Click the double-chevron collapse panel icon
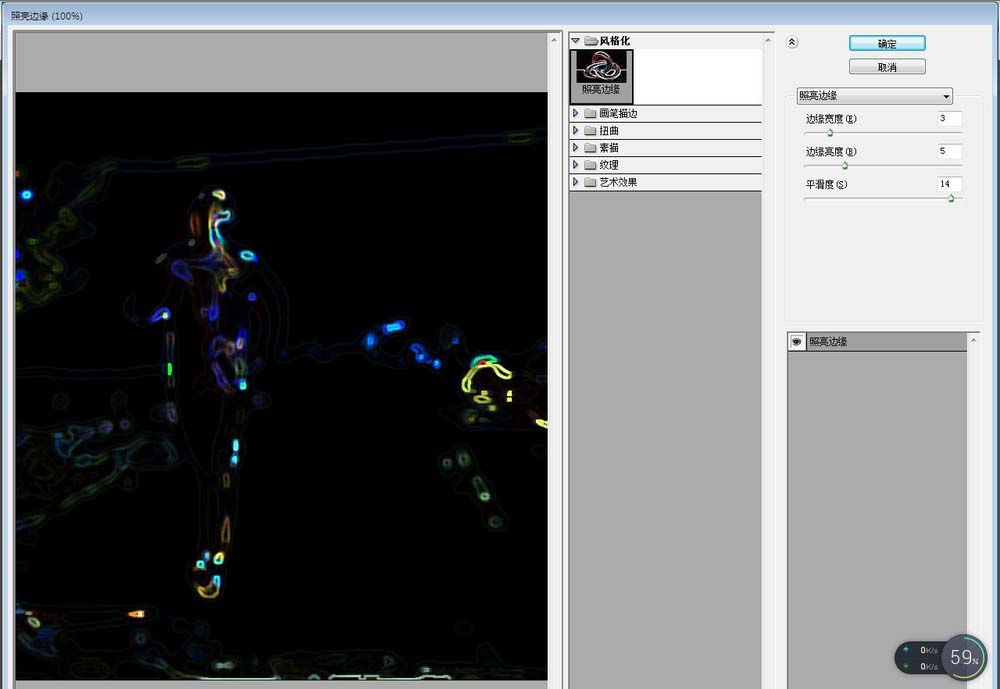 click(791, 42)
